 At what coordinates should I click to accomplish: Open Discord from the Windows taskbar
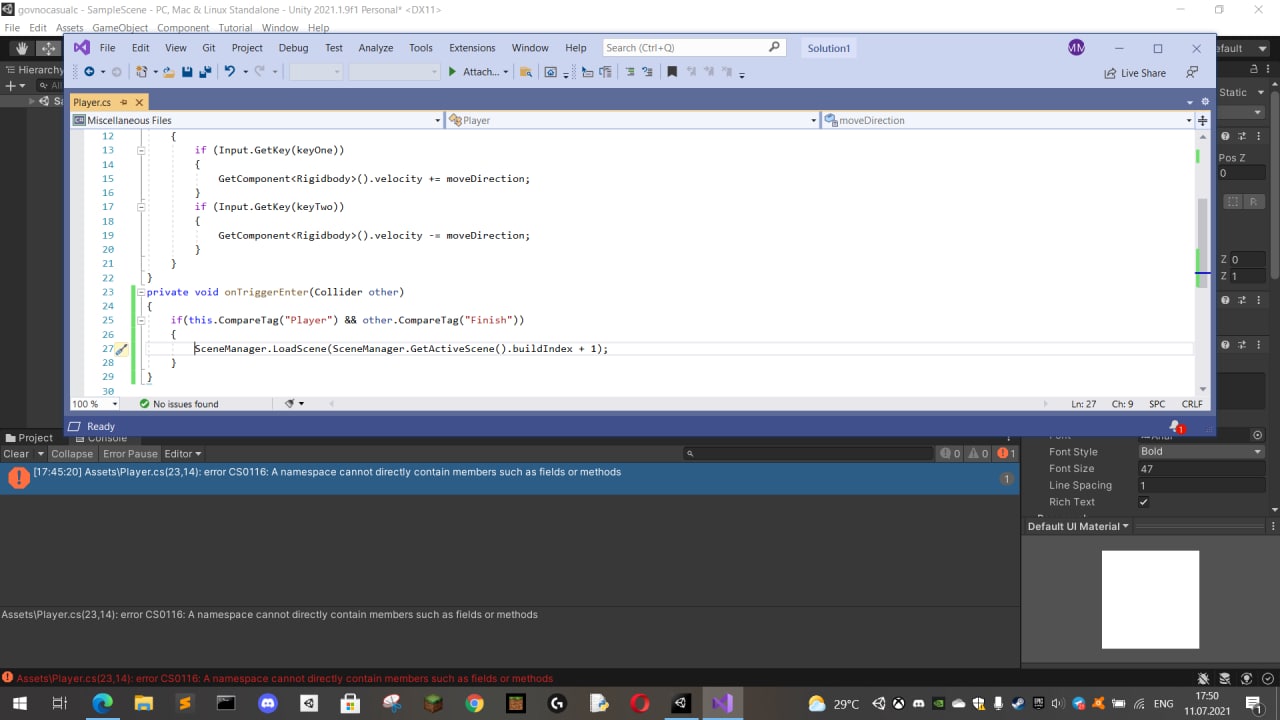(x=267, y=703)
